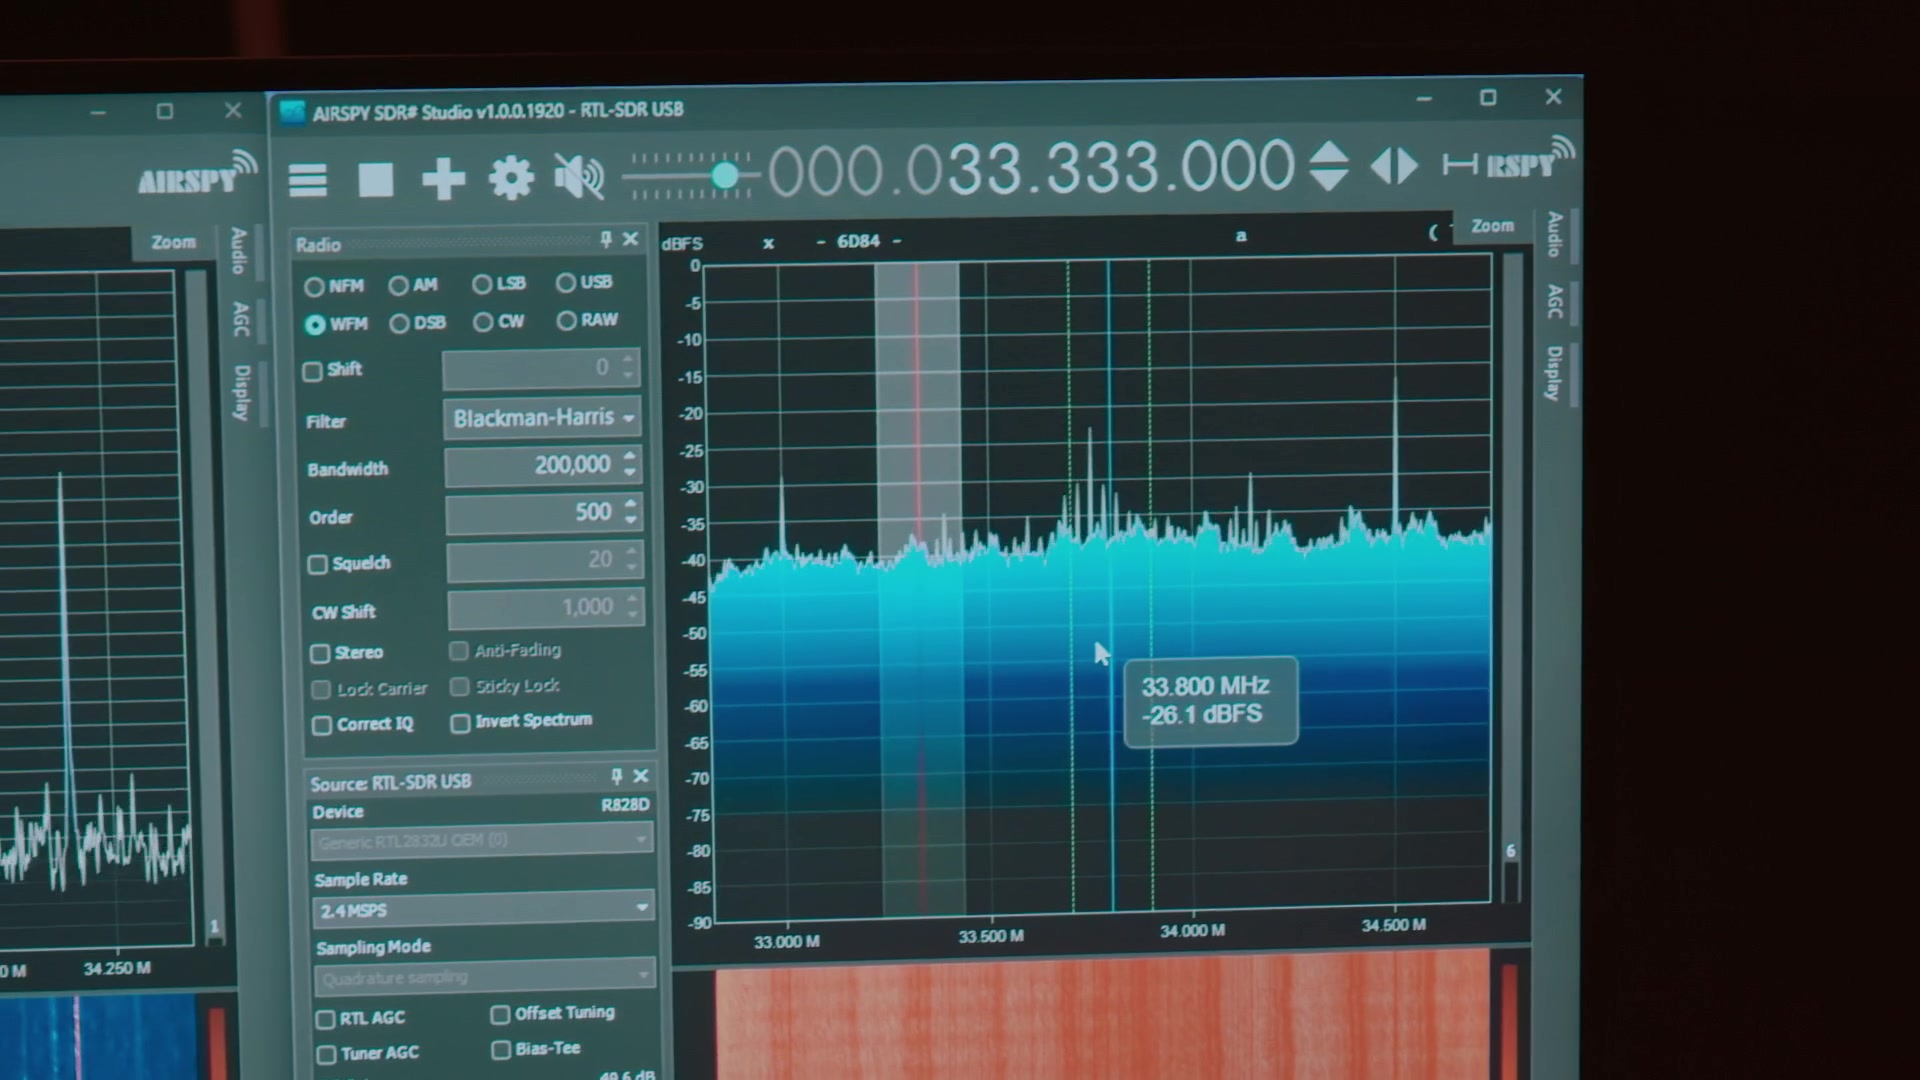
Task: Open the Generic RTL2832U device dropdown
Action: [x=482, y=840]
